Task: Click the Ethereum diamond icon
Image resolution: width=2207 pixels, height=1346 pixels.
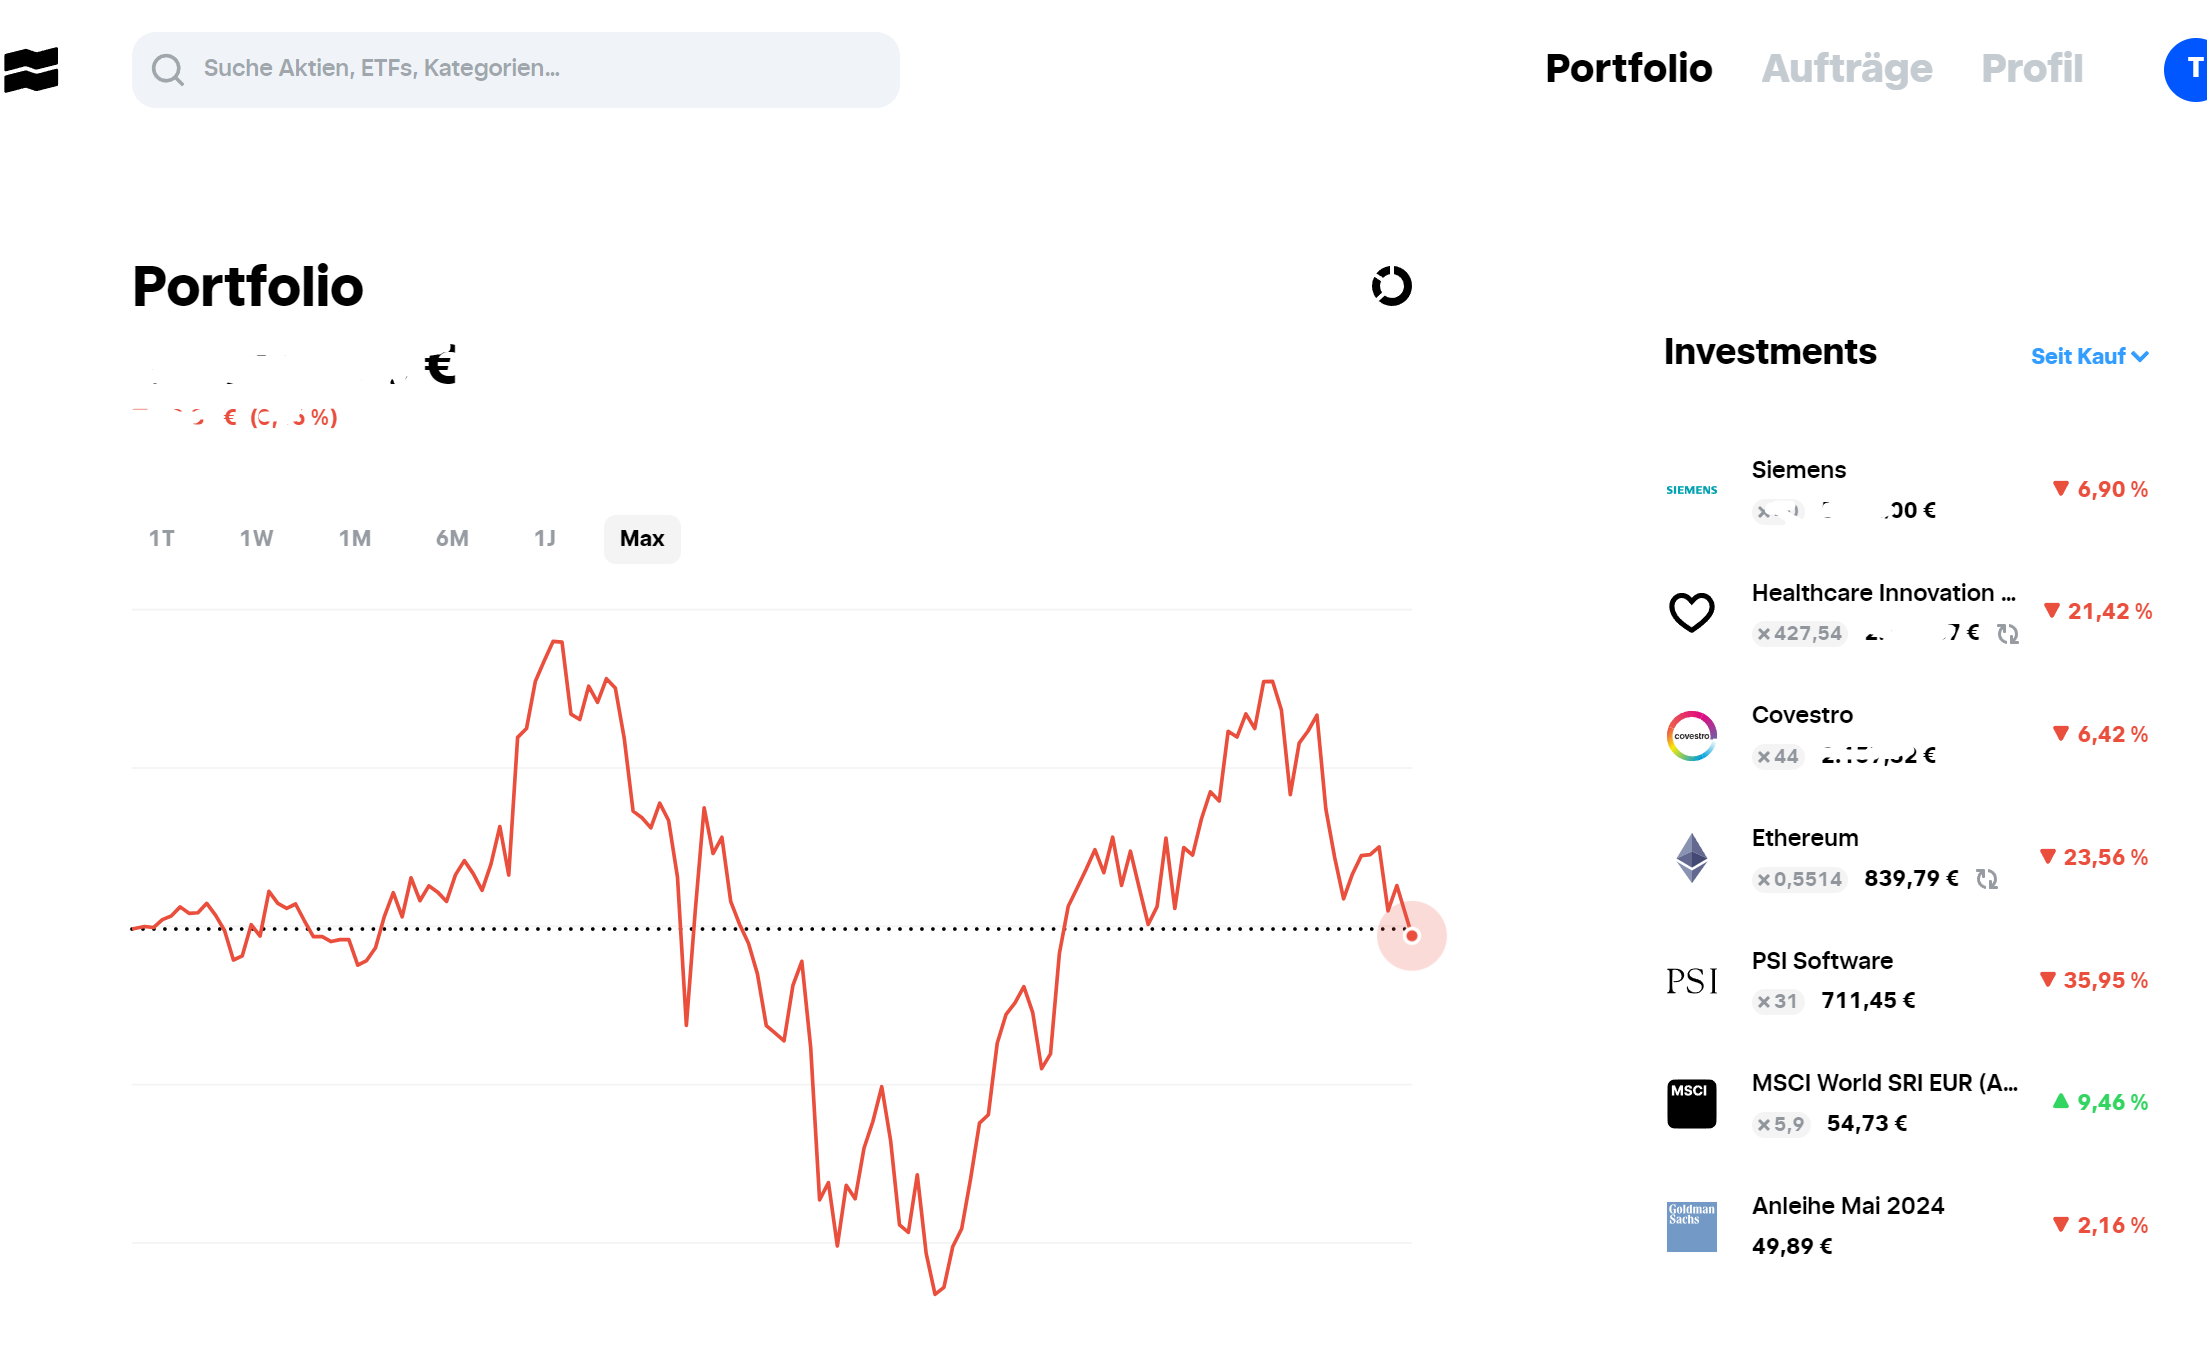Action: (x=1691, y=858)
